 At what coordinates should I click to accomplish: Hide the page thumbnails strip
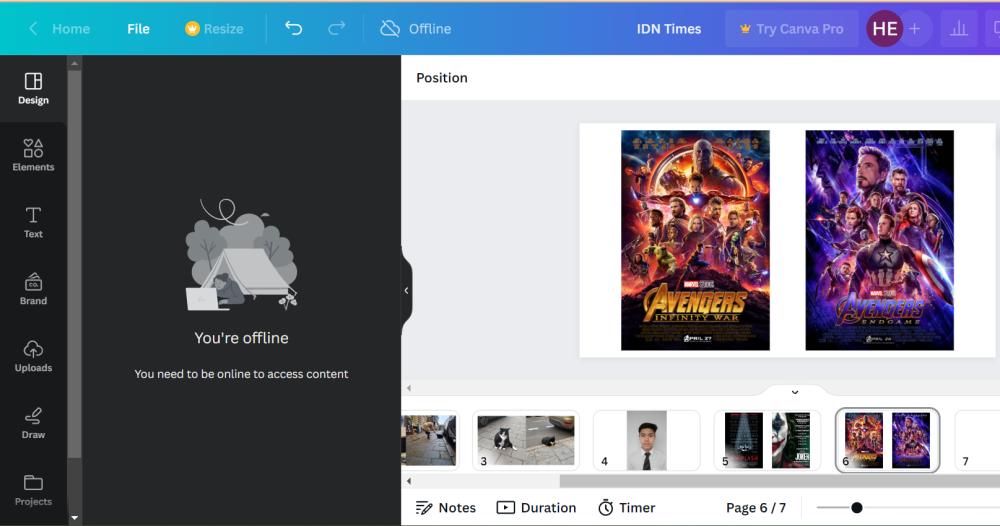795,392
